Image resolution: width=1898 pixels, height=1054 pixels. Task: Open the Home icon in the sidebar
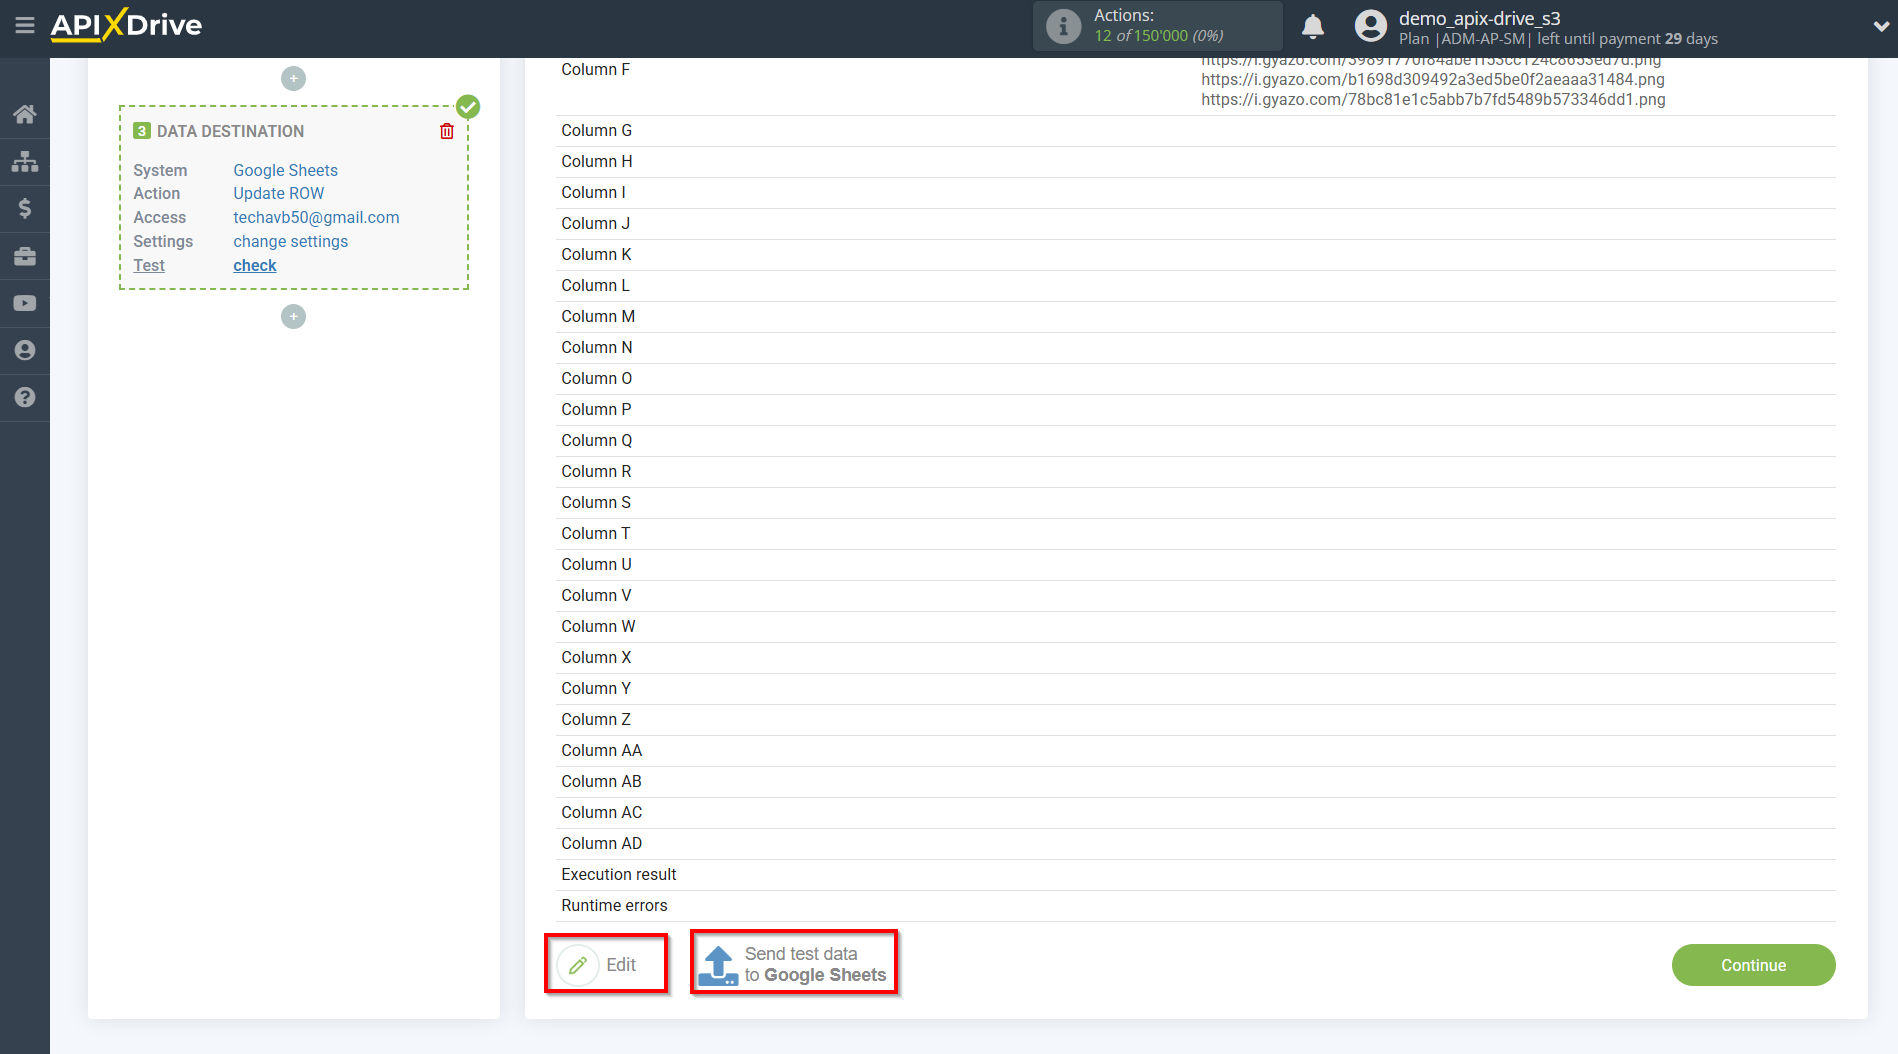[x=25, y=114]
